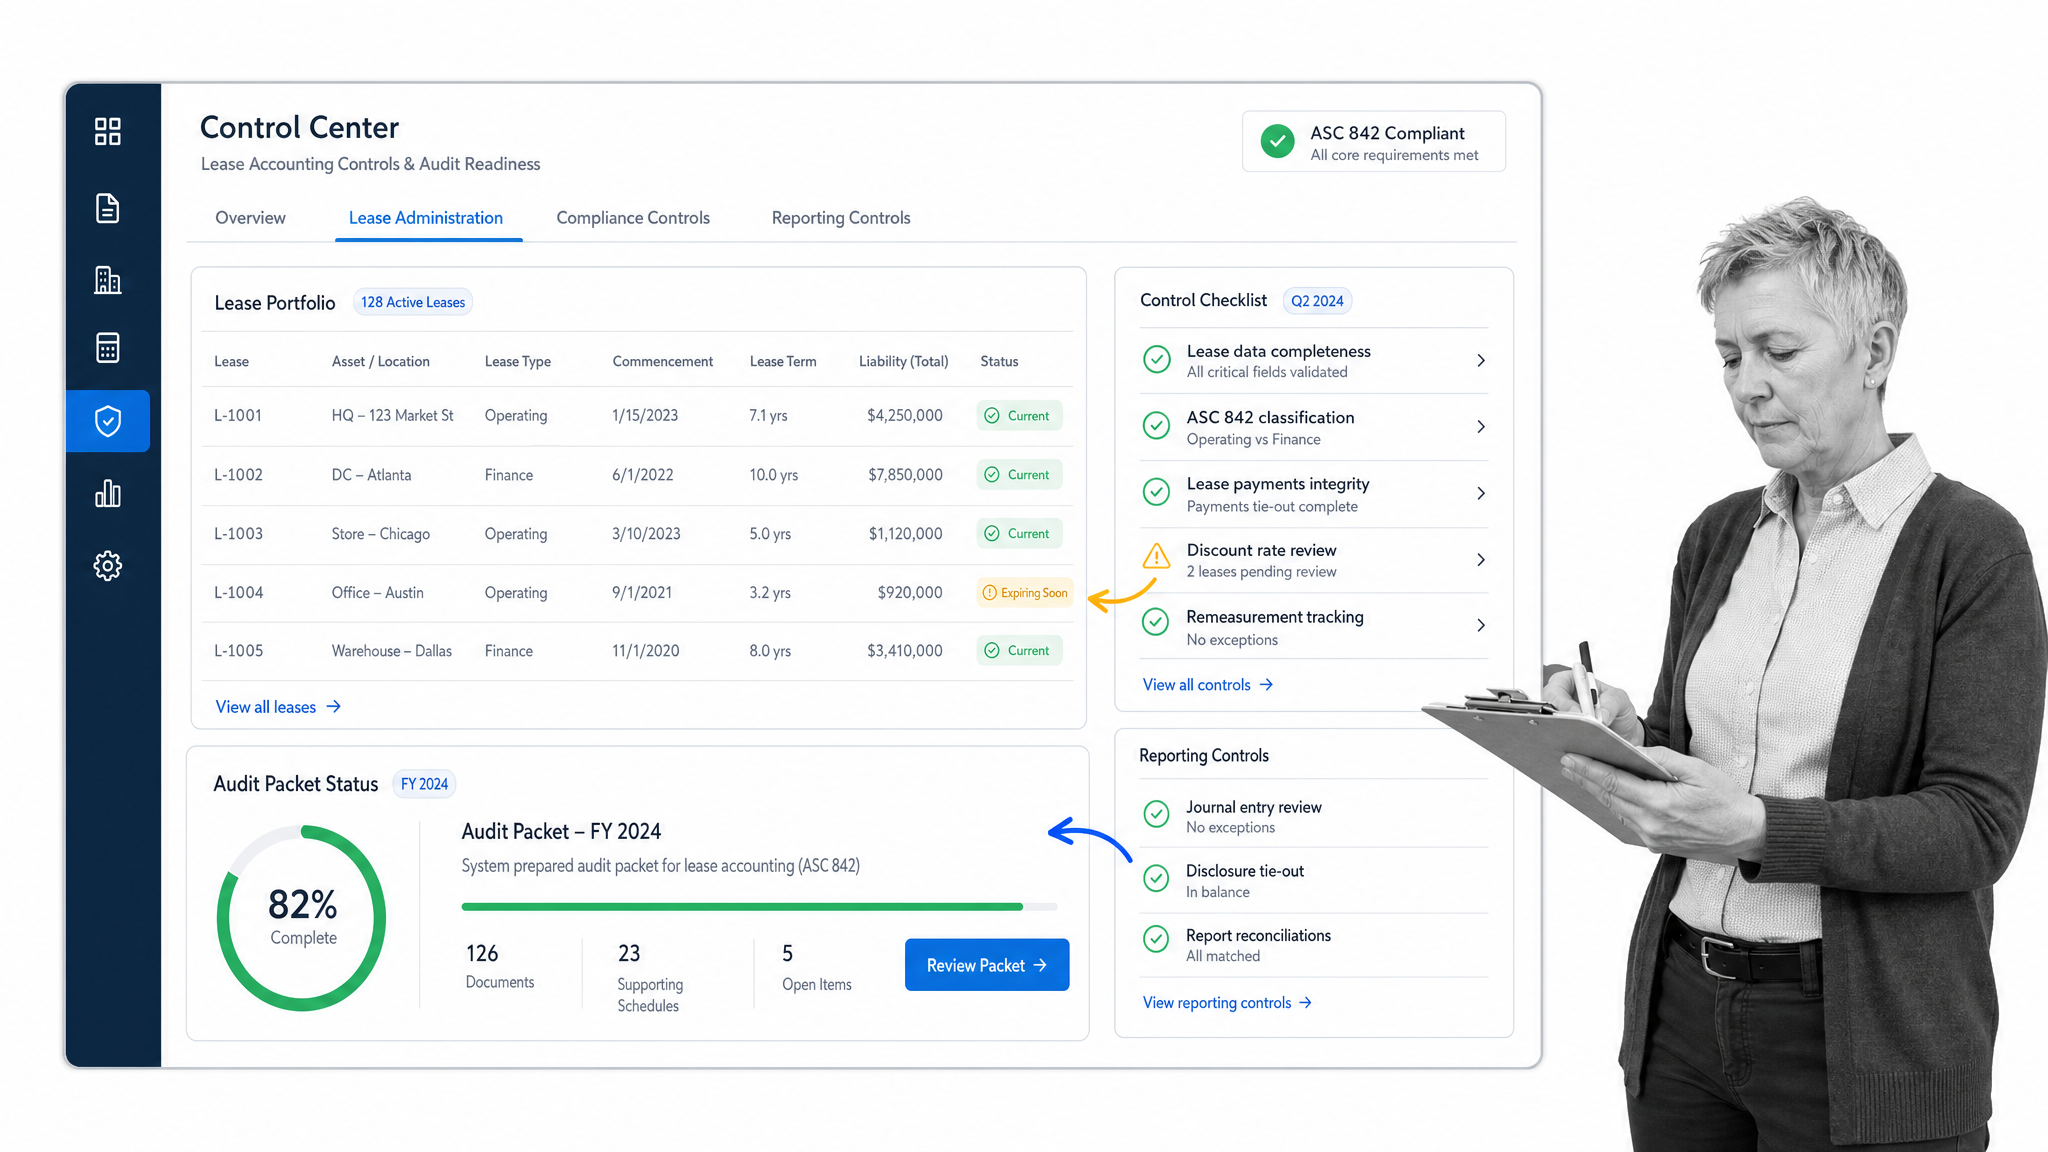Open the settings gear sidebar icon
This screenshot has width=2048, height=1152.
[108, 566]
